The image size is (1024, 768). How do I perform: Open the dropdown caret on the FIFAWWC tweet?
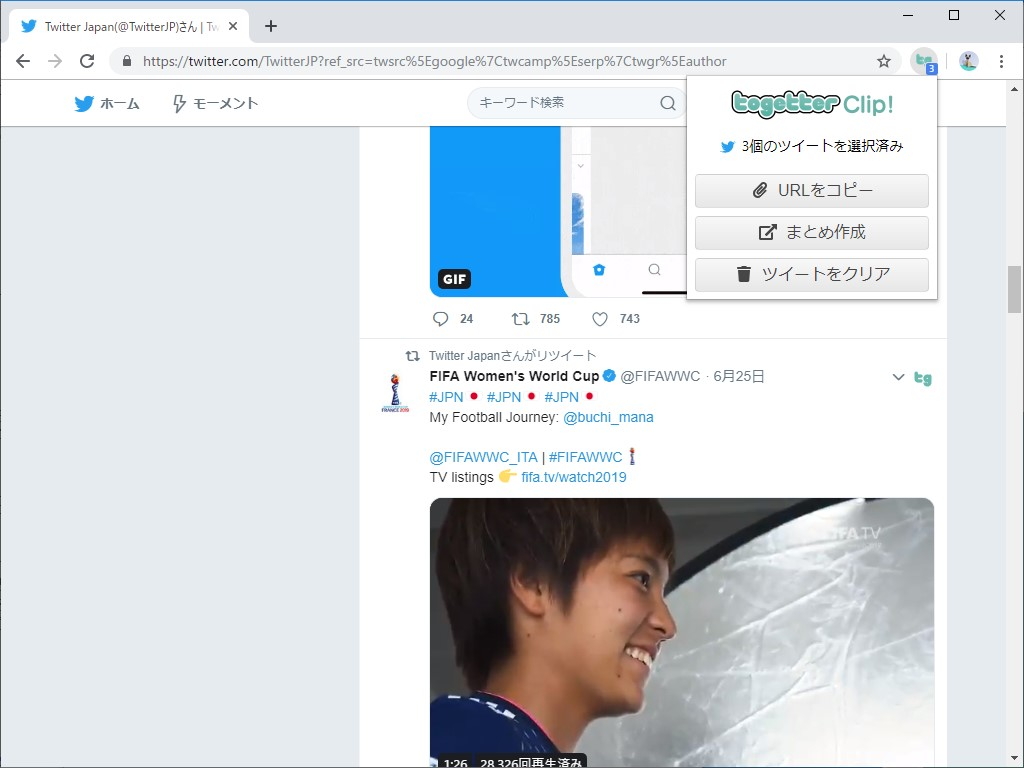point(897,377)
